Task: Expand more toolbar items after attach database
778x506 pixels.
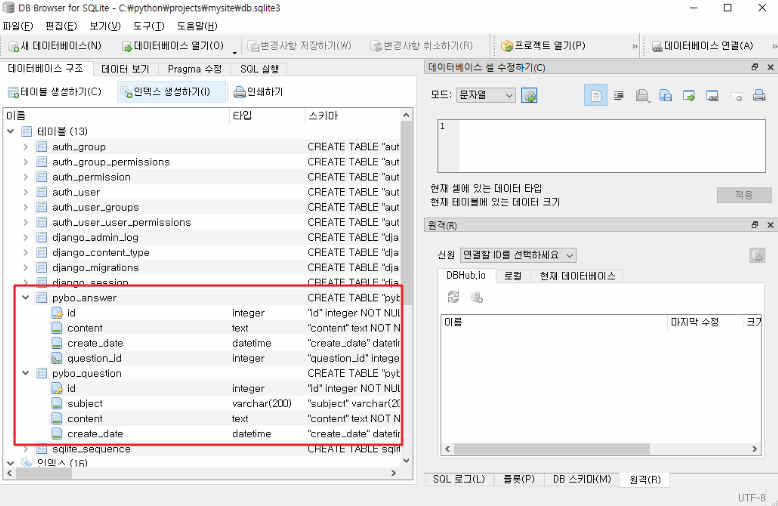Action: pyautogui.click(x=774, y=46)
